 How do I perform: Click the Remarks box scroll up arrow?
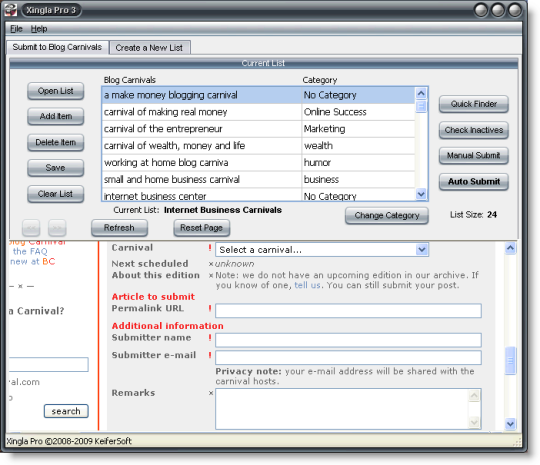click(x=474, y=396)
